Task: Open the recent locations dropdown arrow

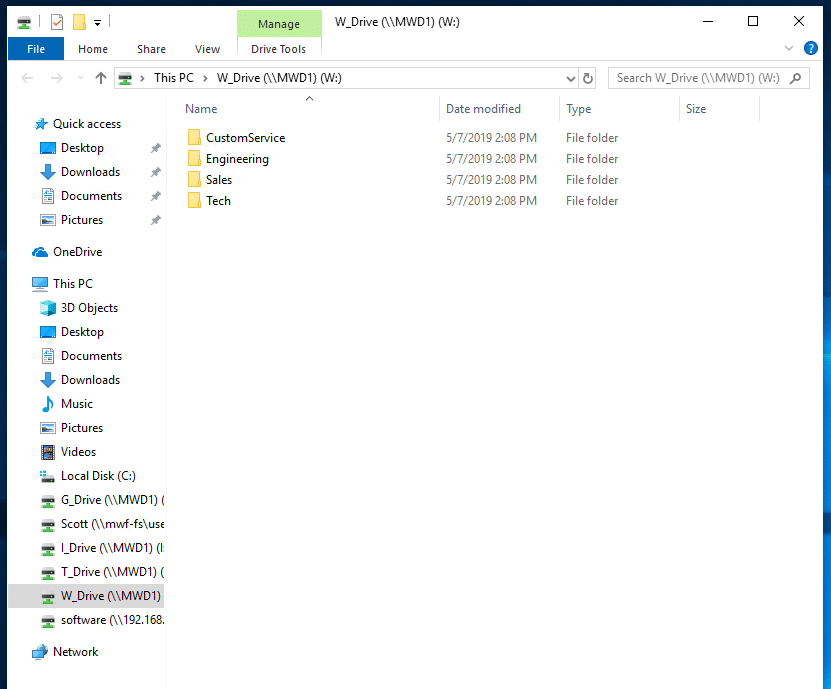Action: pyautogui.click(x=79, y=78)
